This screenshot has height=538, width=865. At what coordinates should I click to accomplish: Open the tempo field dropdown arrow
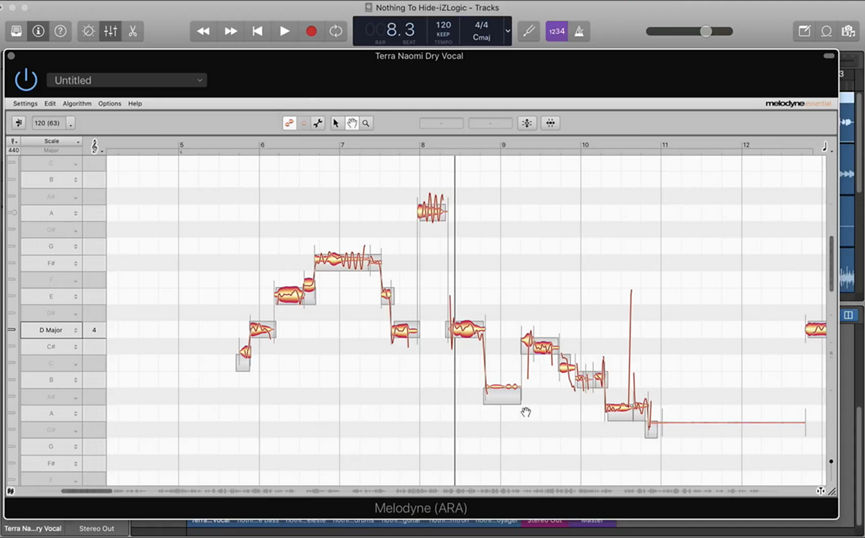[x=70, y=123]
